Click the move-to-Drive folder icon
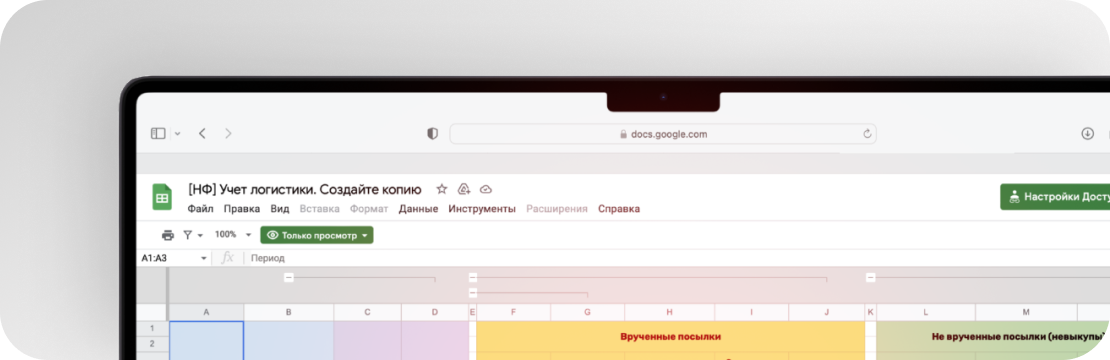The width and height of the screenshot is (1110, 360). point(464,190)
